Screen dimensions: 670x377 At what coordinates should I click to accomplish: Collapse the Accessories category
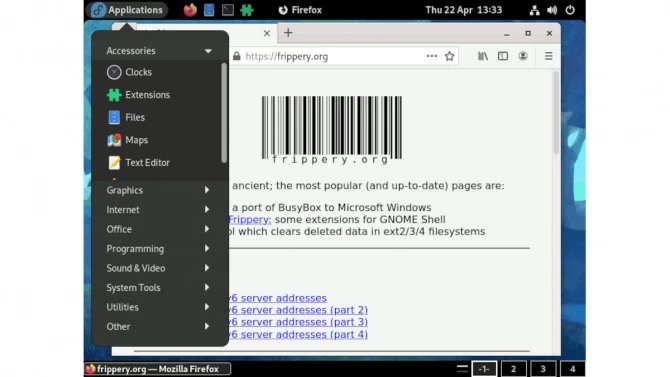(160, 51)
